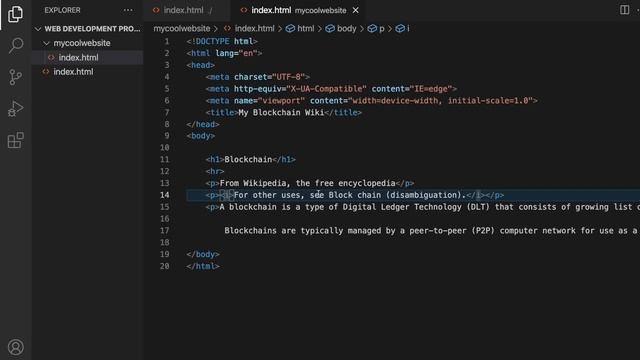The height and width of the screenshot is (360, 640).
Task: Click line number 20 in gutter
Action: click(x=164, y=266)
